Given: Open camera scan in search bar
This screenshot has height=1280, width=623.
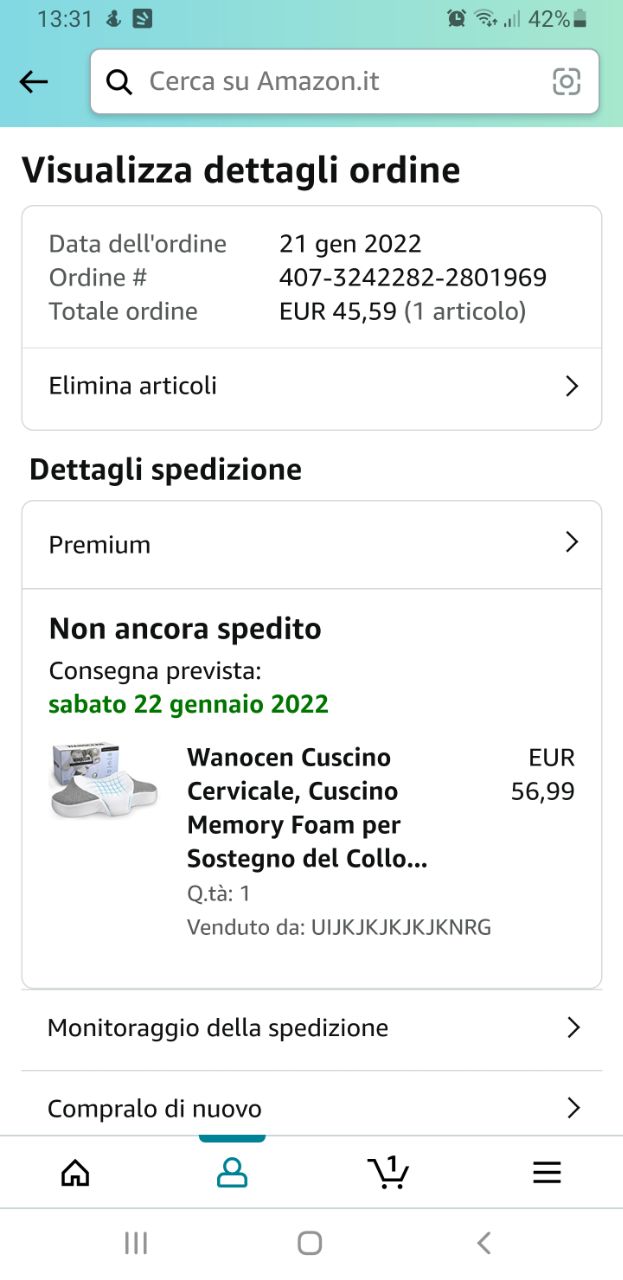Looking at the screenshot, I should pos(566,82).
